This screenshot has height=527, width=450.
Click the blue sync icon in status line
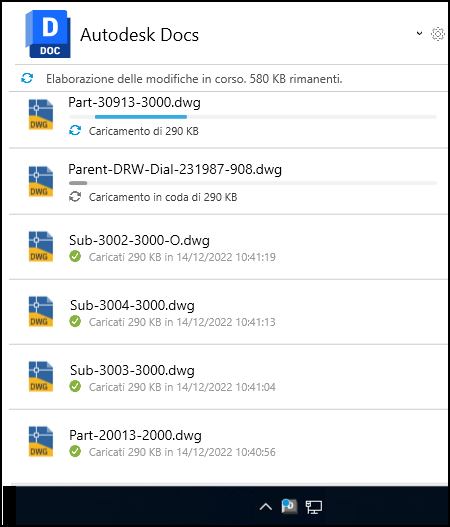click(x=27, y=78)
